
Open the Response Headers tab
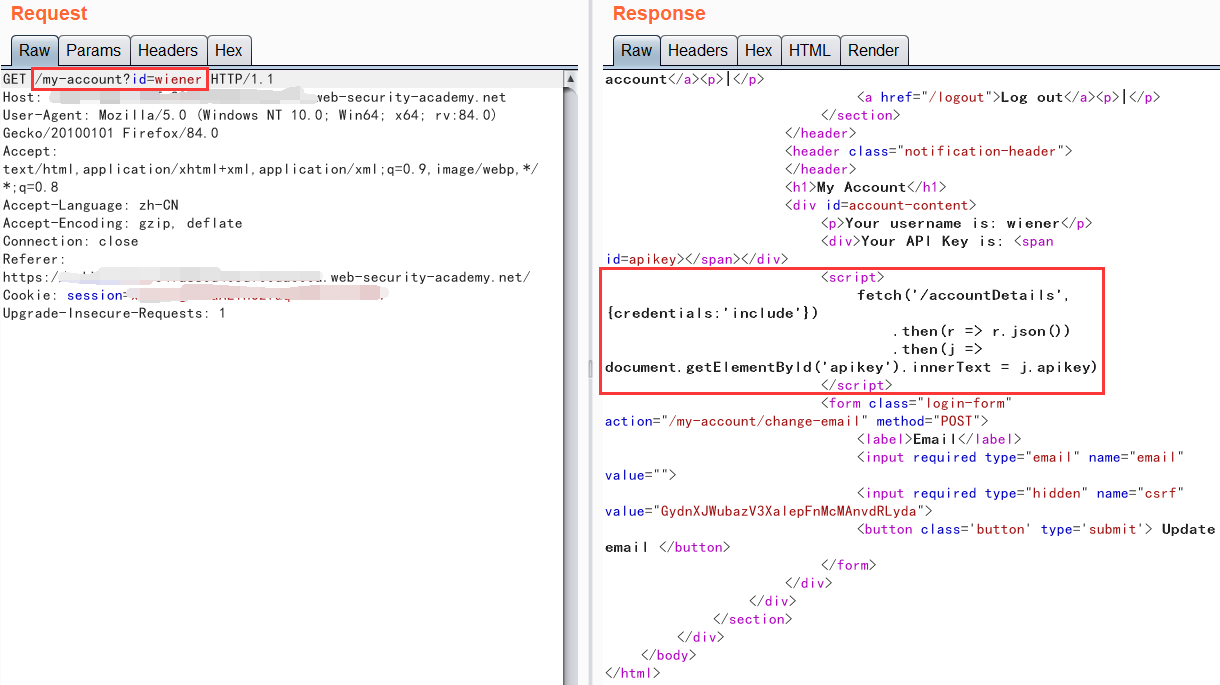(x=697, y=51)
